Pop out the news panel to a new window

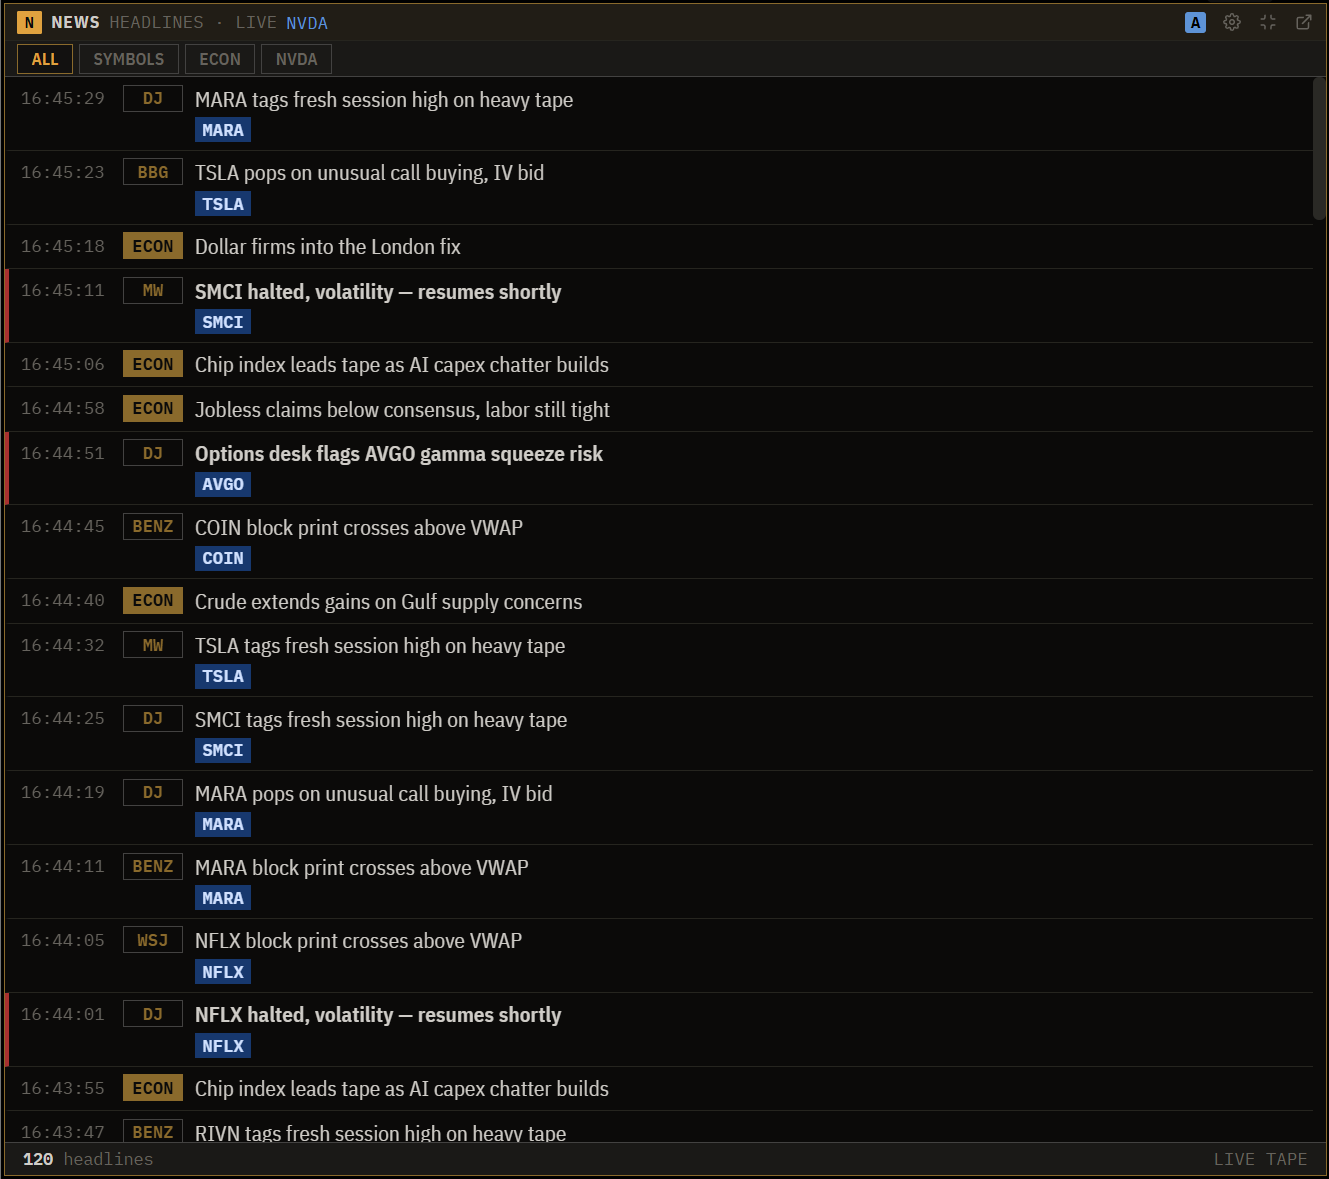(x=1304, y=22)
